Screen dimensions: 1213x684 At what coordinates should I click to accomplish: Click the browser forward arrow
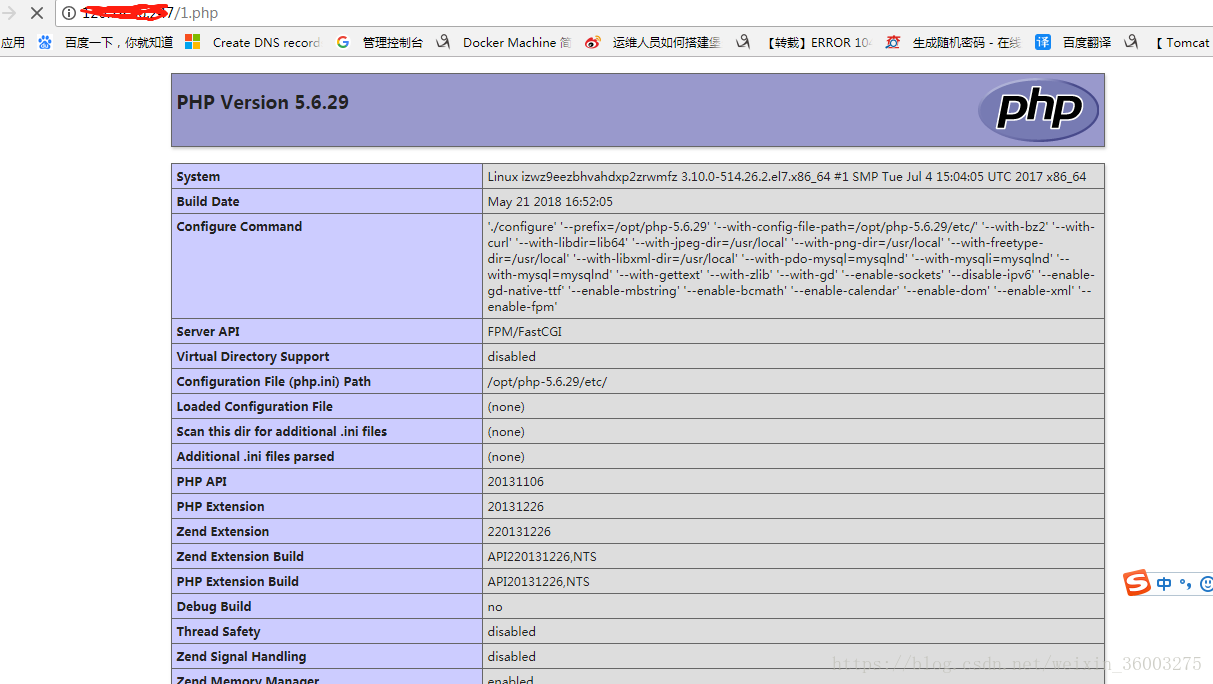tap(8, 13)
